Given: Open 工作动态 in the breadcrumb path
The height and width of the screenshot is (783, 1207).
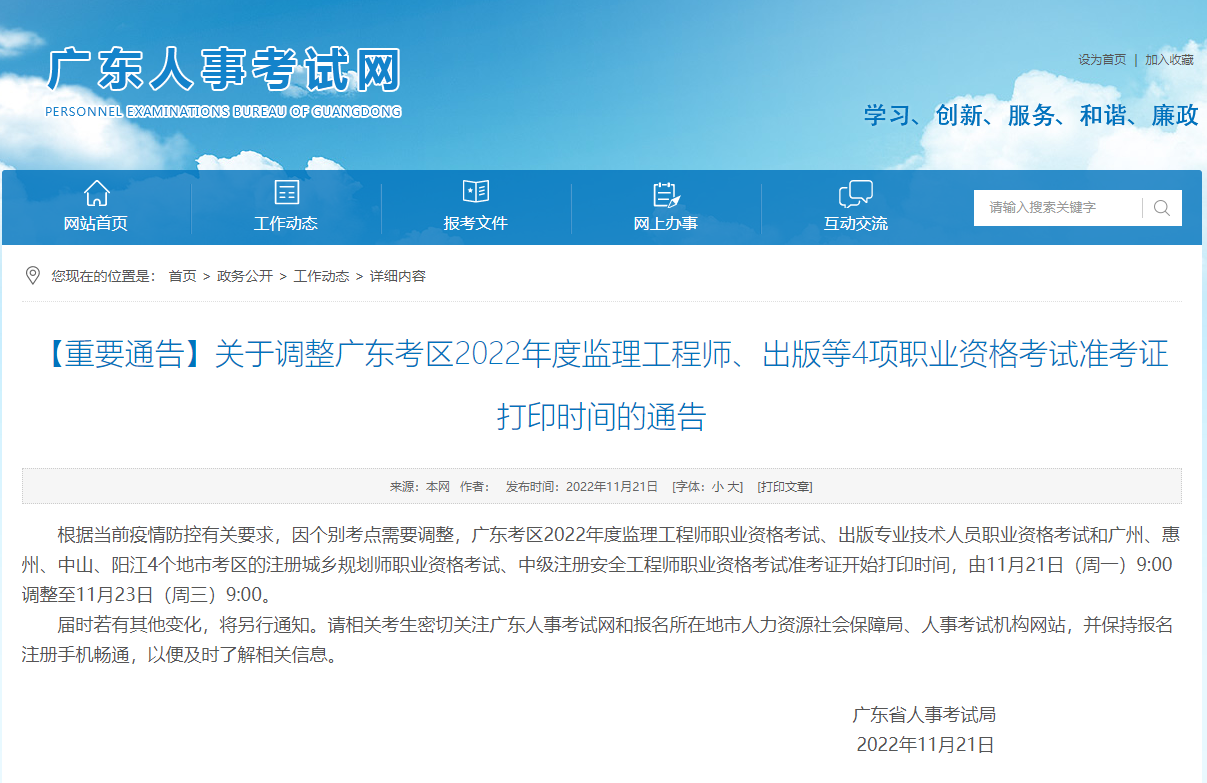Looking at the screenshot, I should click(321, 276).
